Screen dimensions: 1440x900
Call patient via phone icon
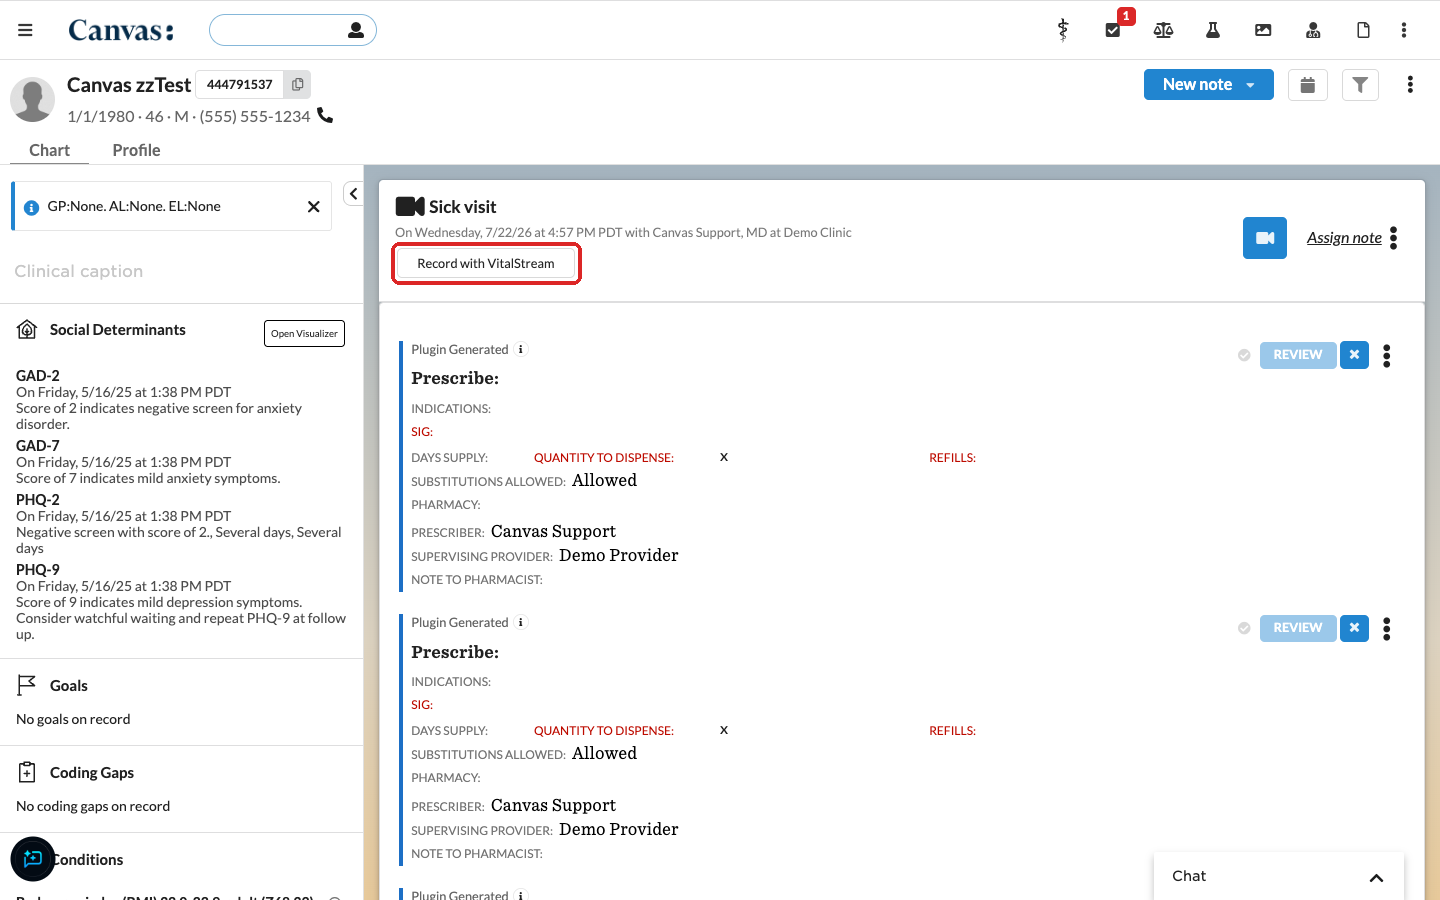click(x=325, y=115)
